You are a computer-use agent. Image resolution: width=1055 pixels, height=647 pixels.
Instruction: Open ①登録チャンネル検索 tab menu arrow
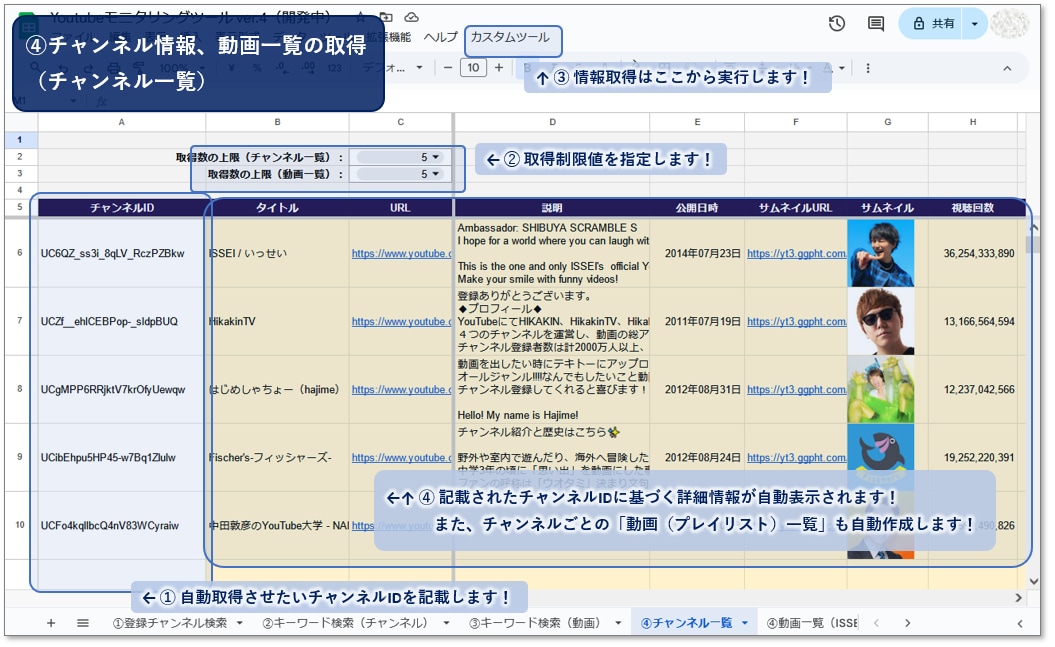pyautogui.click(x=240, y=623)
